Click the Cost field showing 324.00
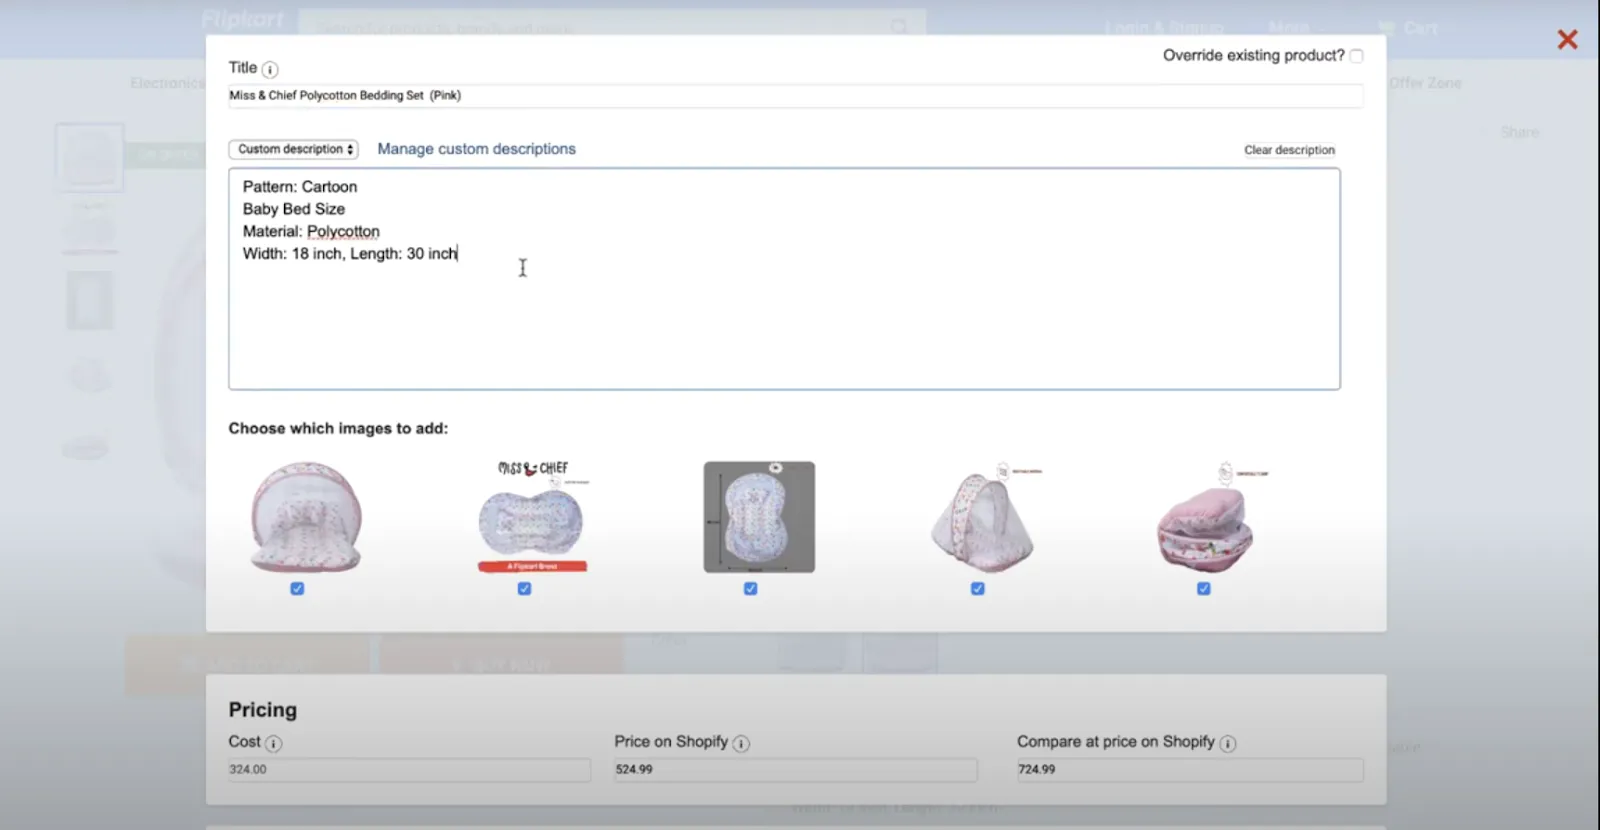Viewport: 1600px width, 830px height. 409,770
